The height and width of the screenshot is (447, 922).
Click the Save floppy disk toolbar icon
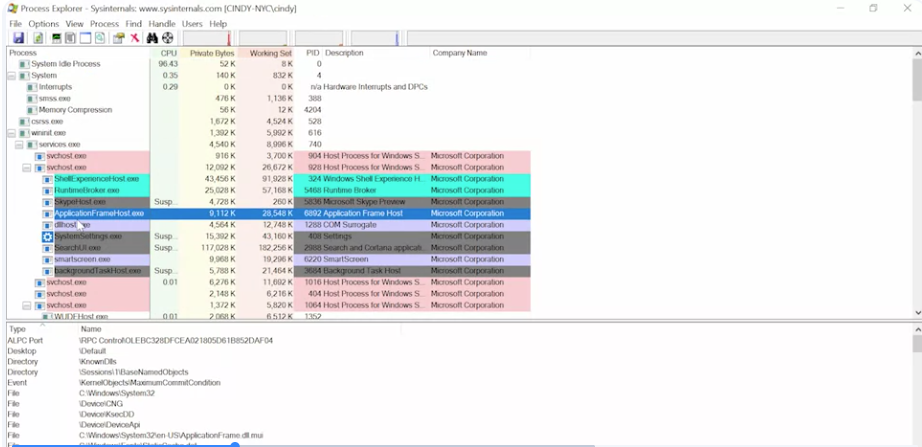[18, 38]
